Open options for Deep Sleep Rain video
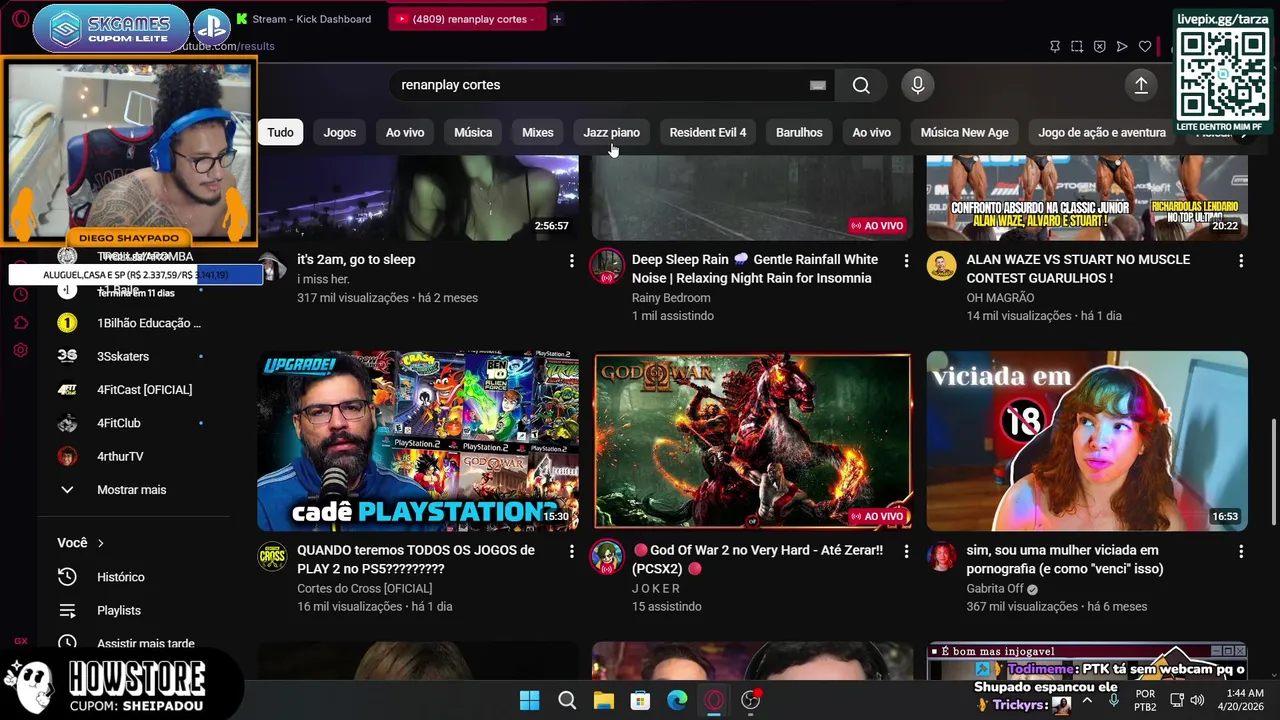Image resolution: width=1280 pixels, height=720 pixels. click(906, 260)
